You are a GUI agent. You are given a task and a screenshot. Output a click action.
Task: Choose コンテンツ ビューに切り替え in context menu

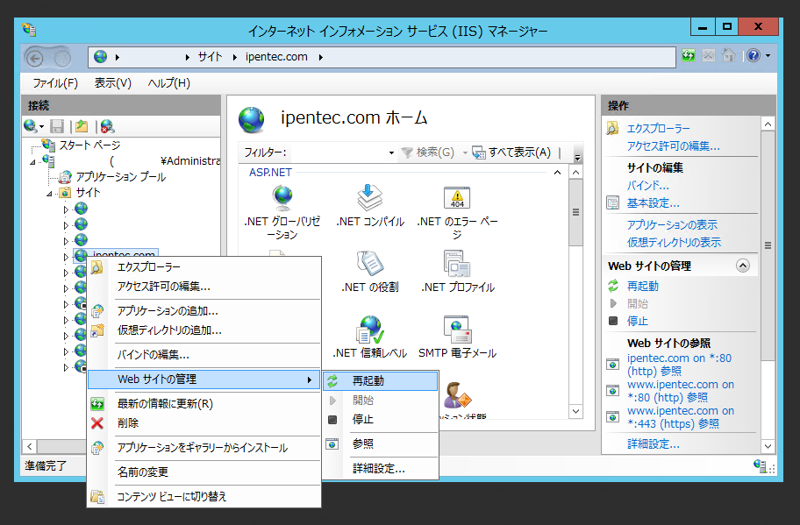click(204, 496)
